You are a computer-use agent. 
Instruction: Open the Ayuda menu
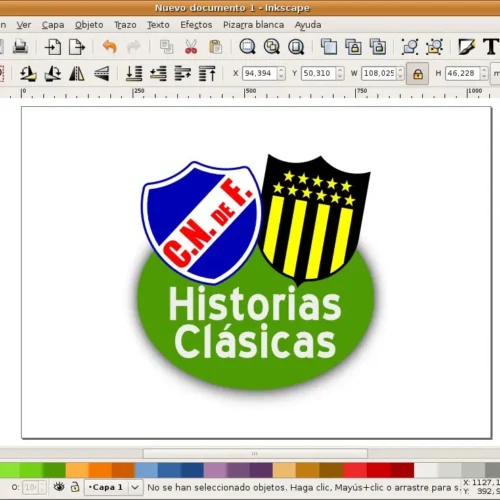(x=308, y=25)
